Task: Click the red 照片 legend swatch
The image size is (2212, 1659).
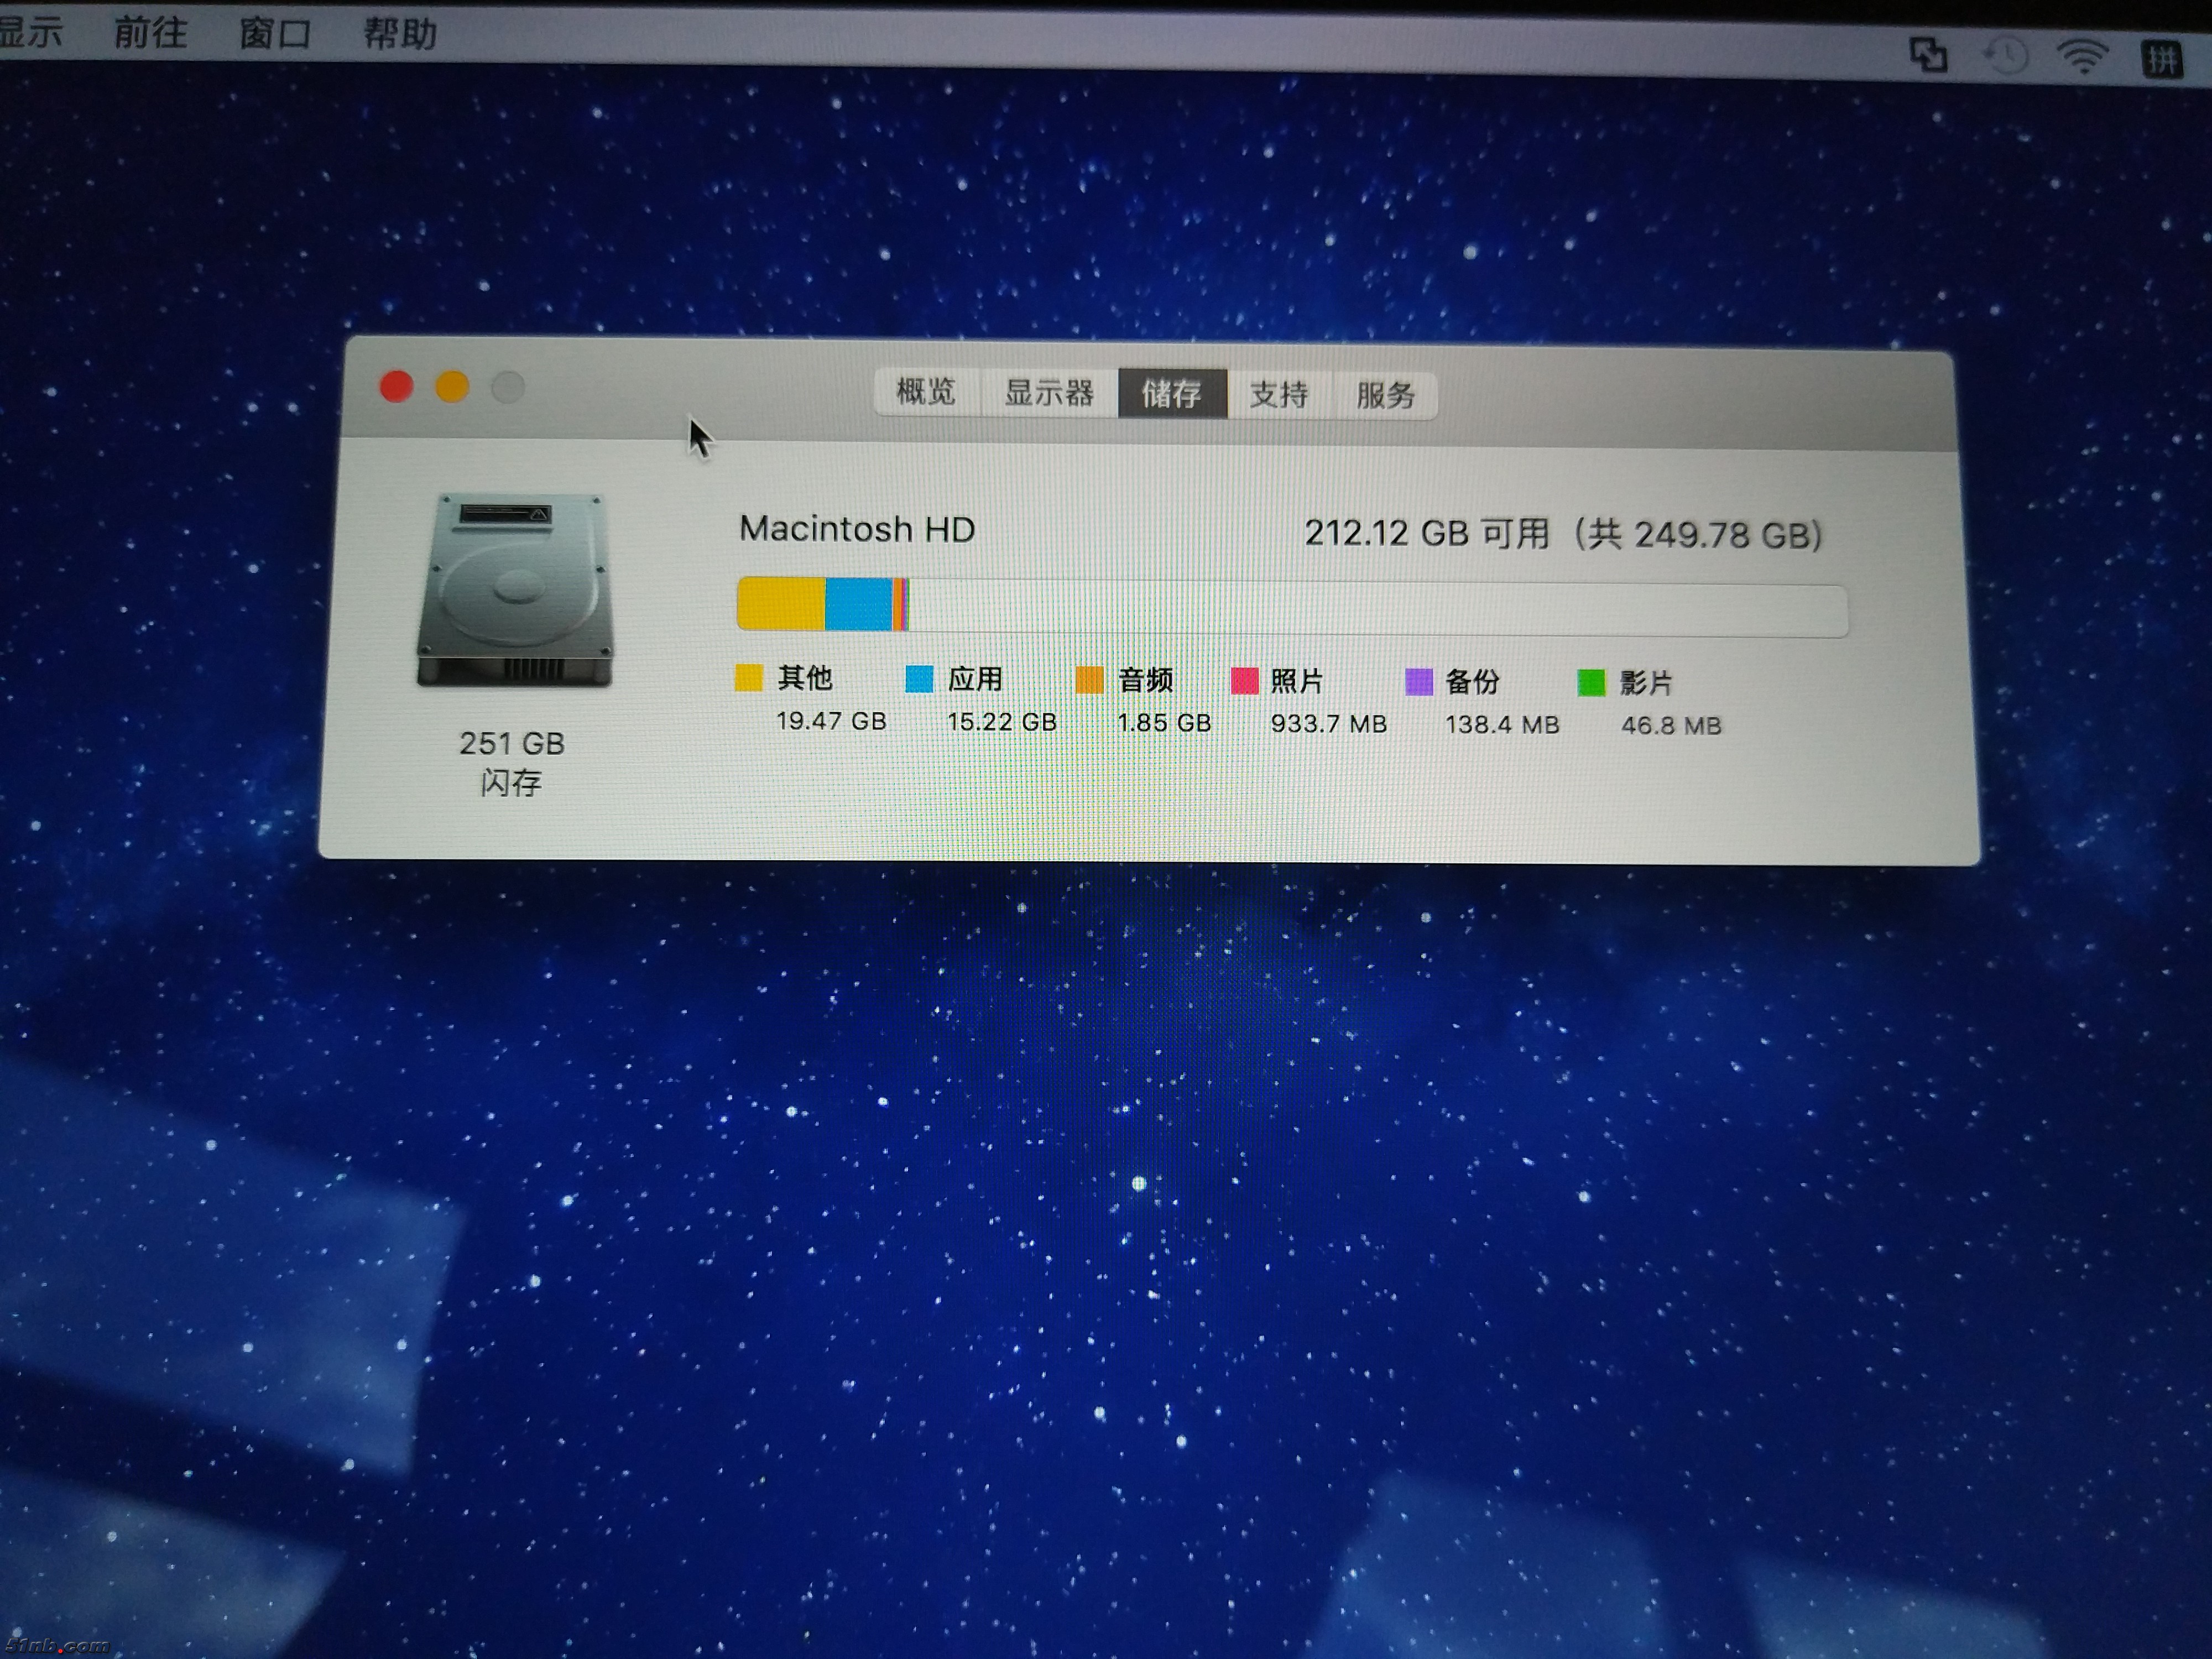Action: 1244,681
